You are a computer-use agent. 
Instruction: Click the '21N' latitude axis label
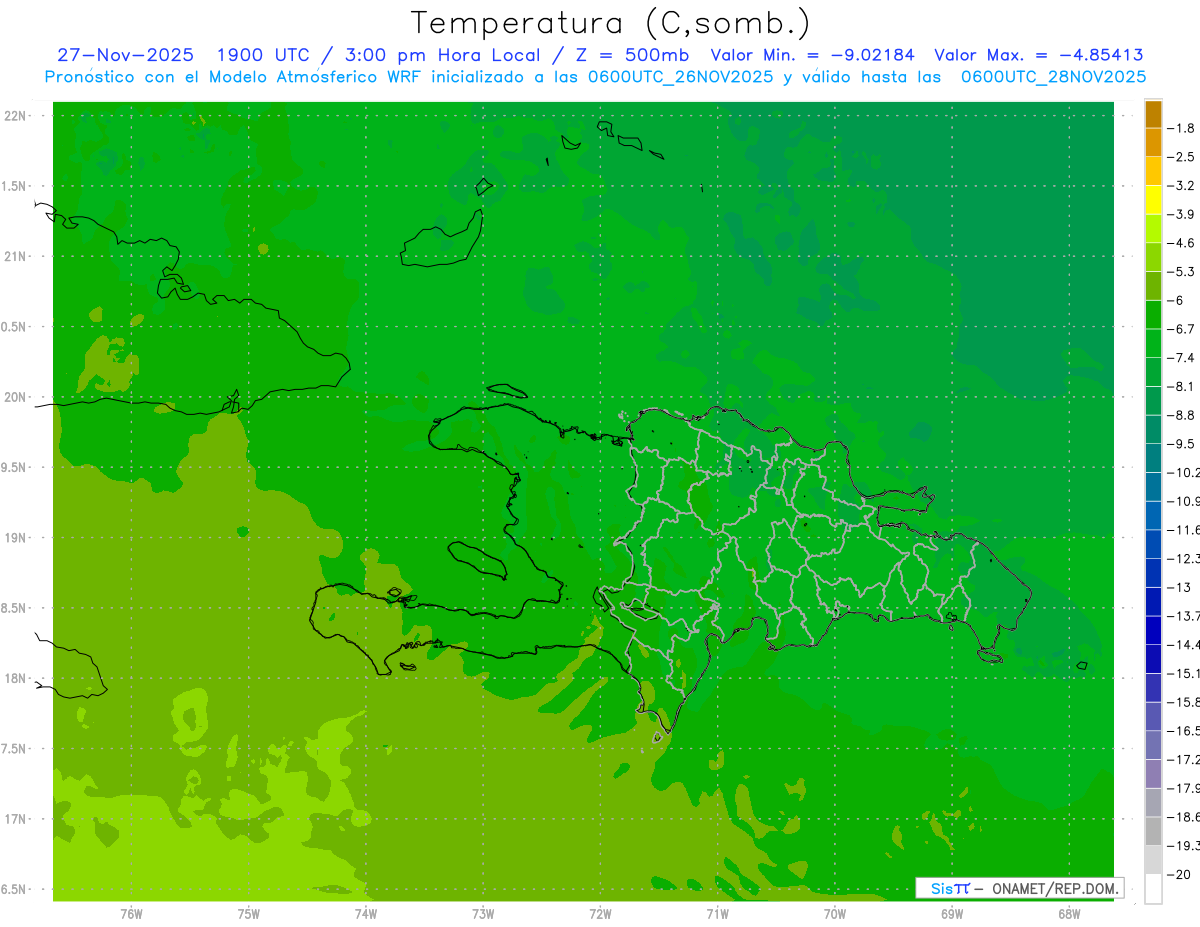[16, 257]
